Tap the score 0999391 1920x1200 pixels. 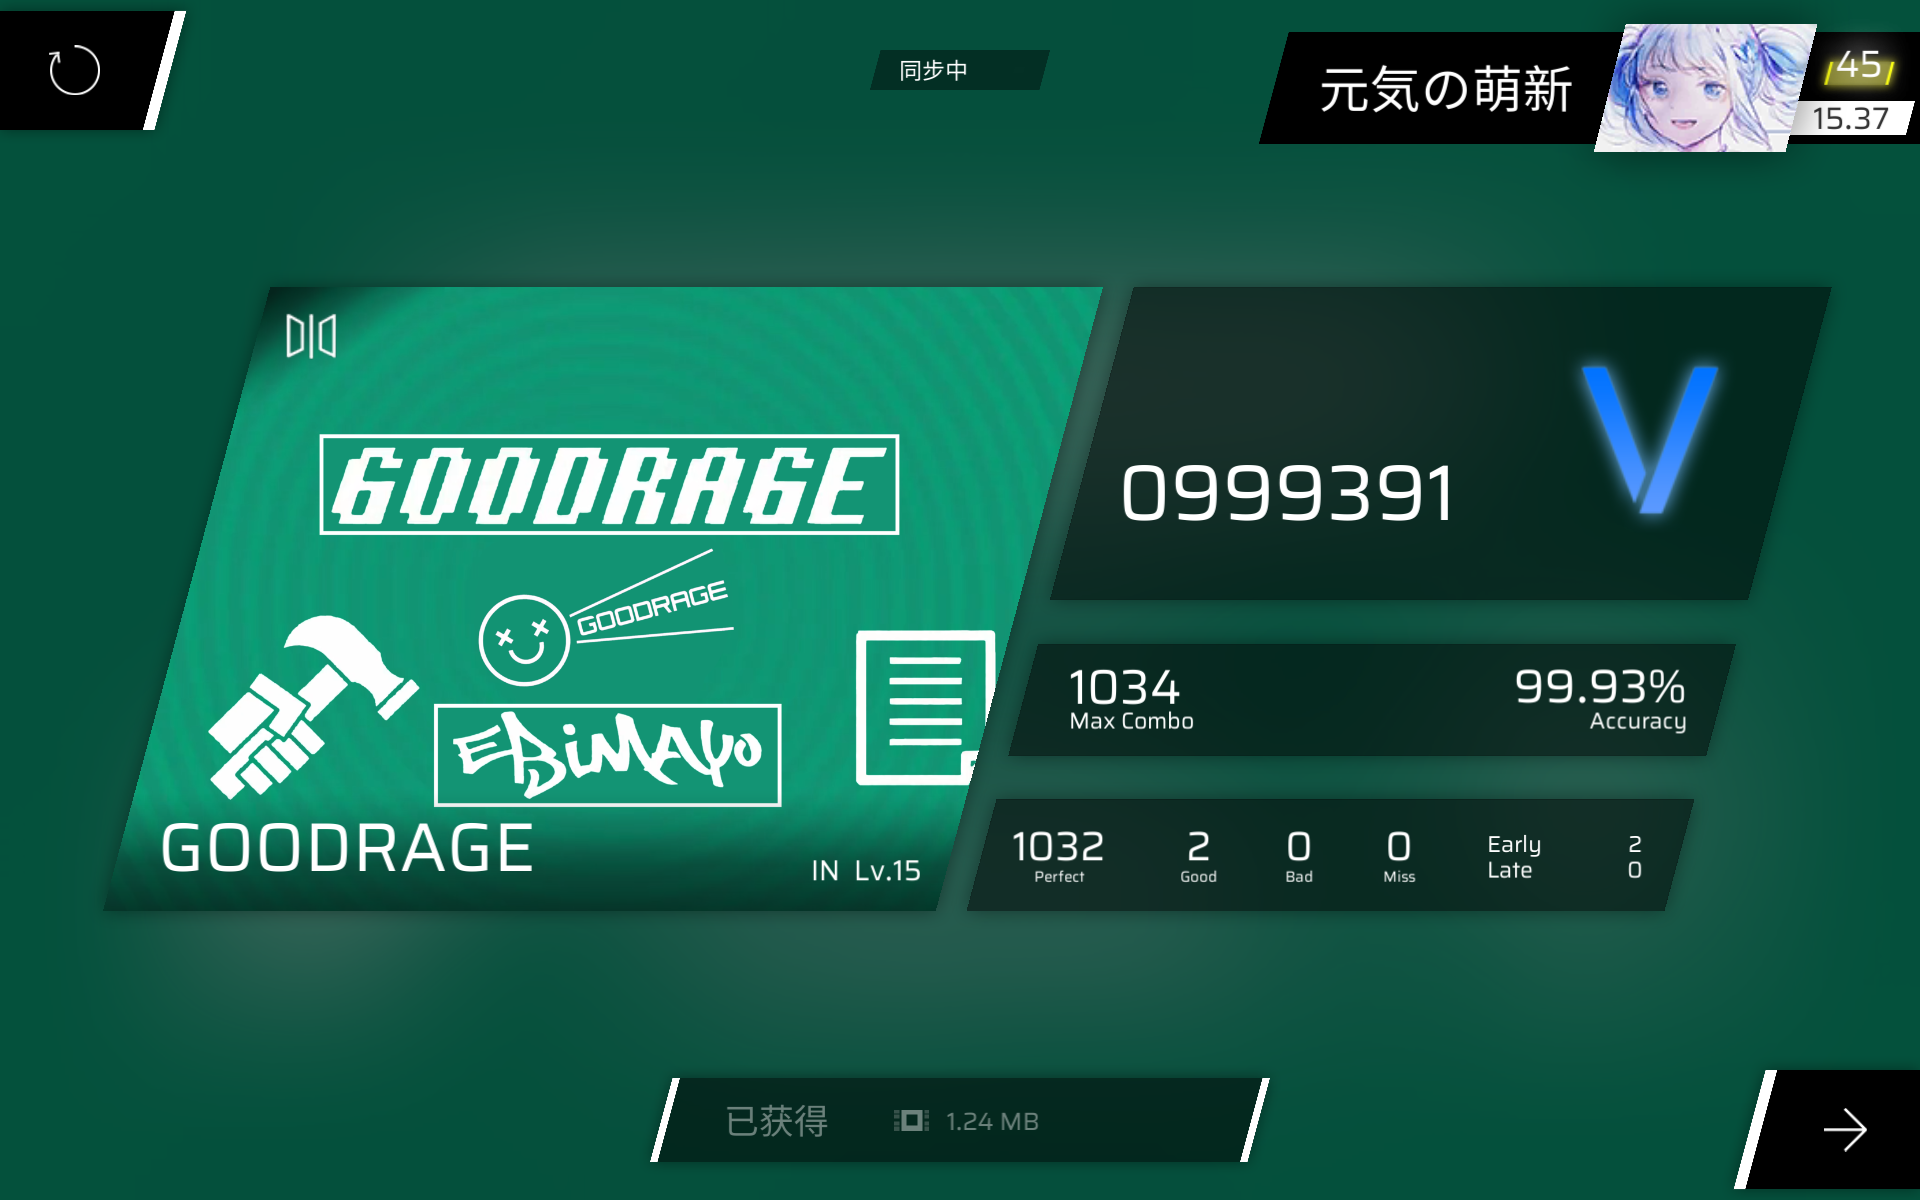(x=1288, y=494)
